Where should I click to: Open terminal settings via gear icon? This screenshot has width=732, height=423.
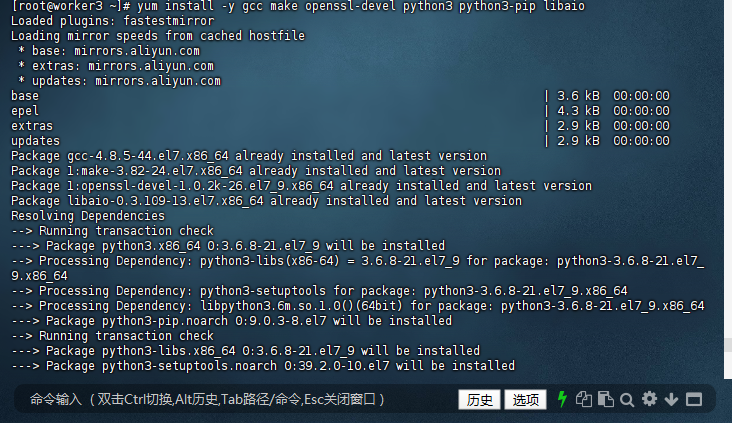click(649, 399)
